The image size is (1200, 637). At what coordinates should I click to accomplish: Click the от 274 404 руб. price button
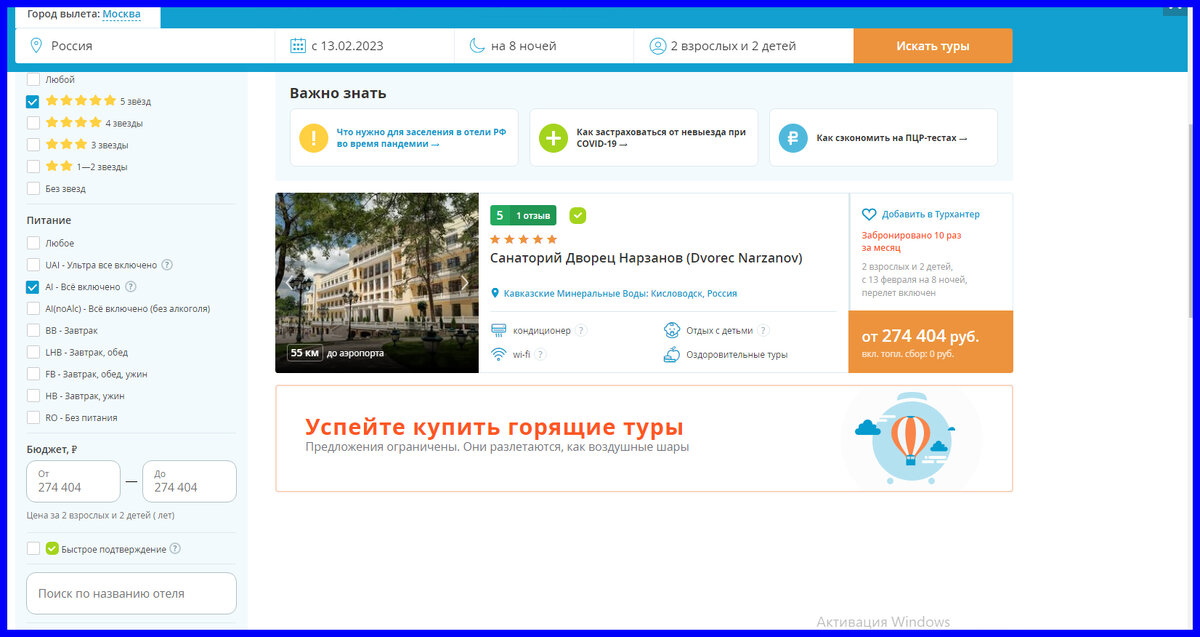(x=931, y=342)
